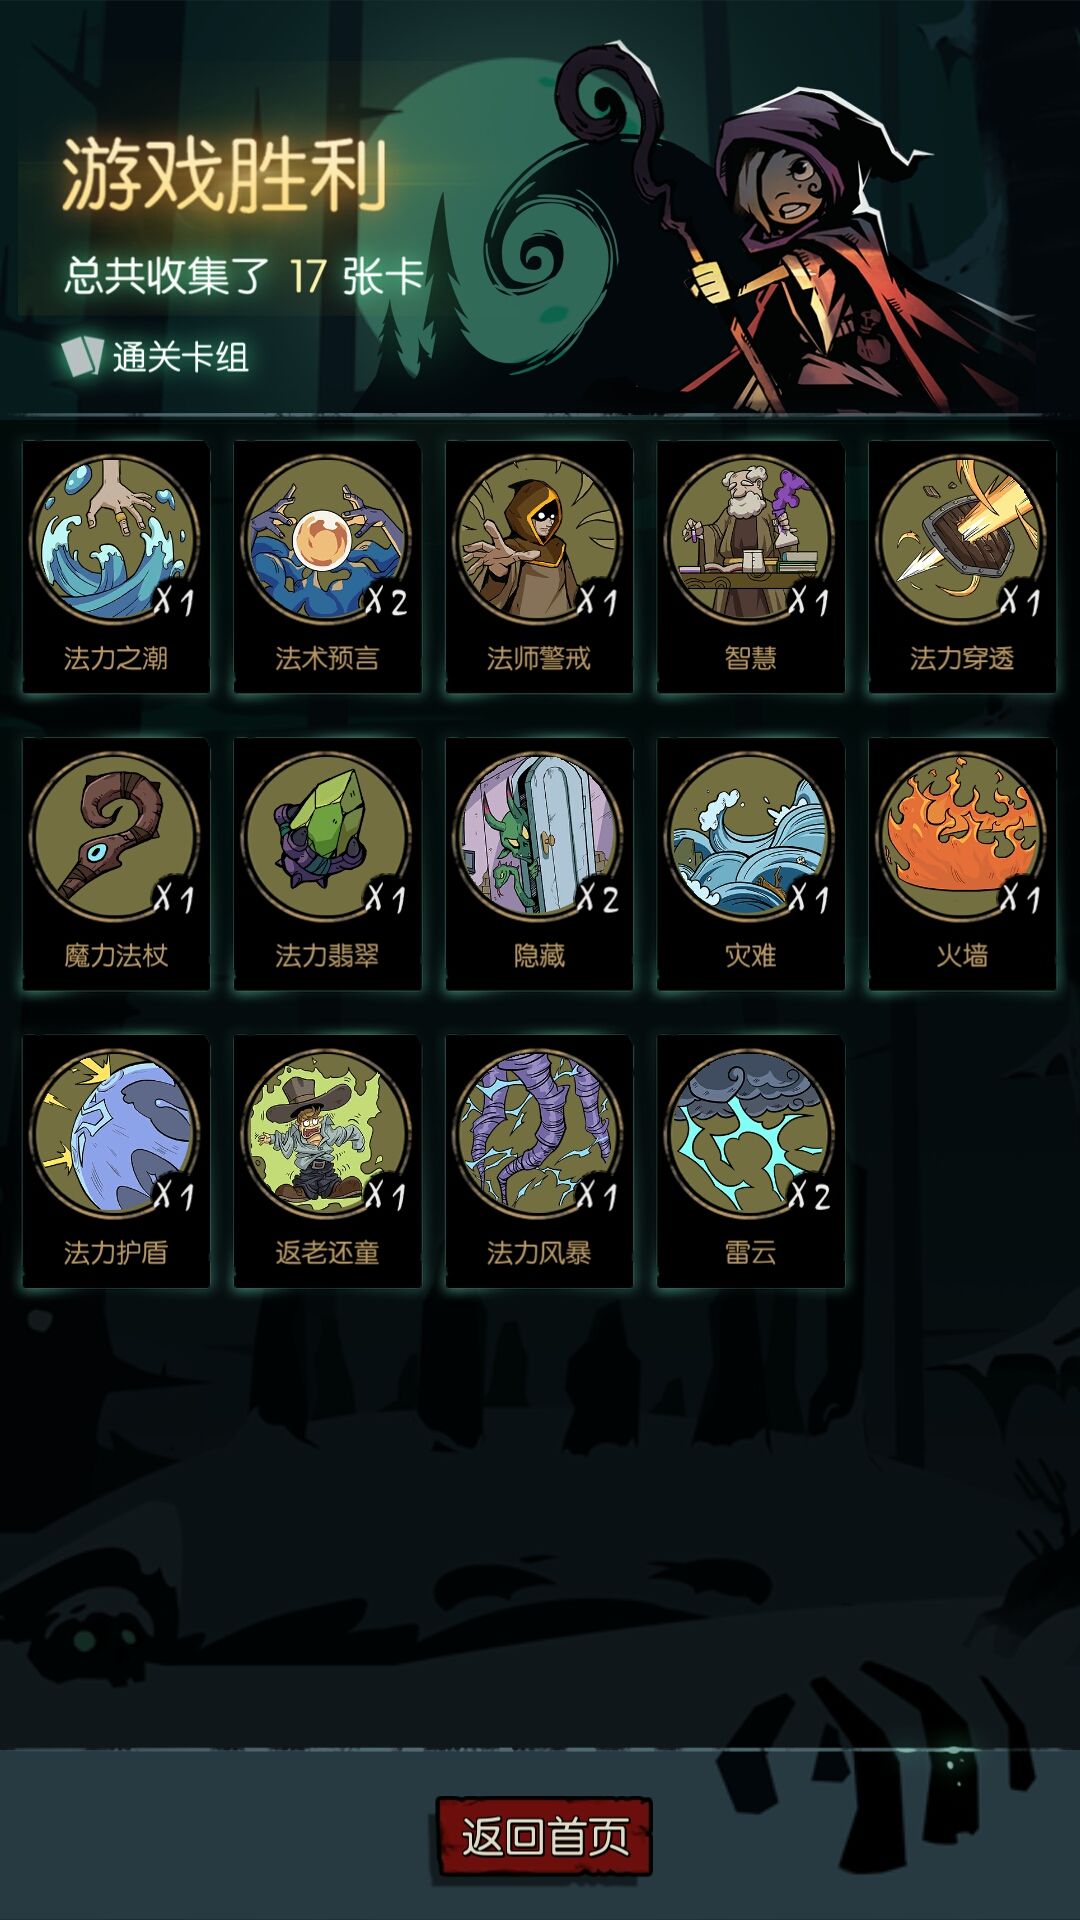Tap the 法师警戒 hooded mage card
This screenshot has width=1080, height=1920.
click(x=539, y=567)
